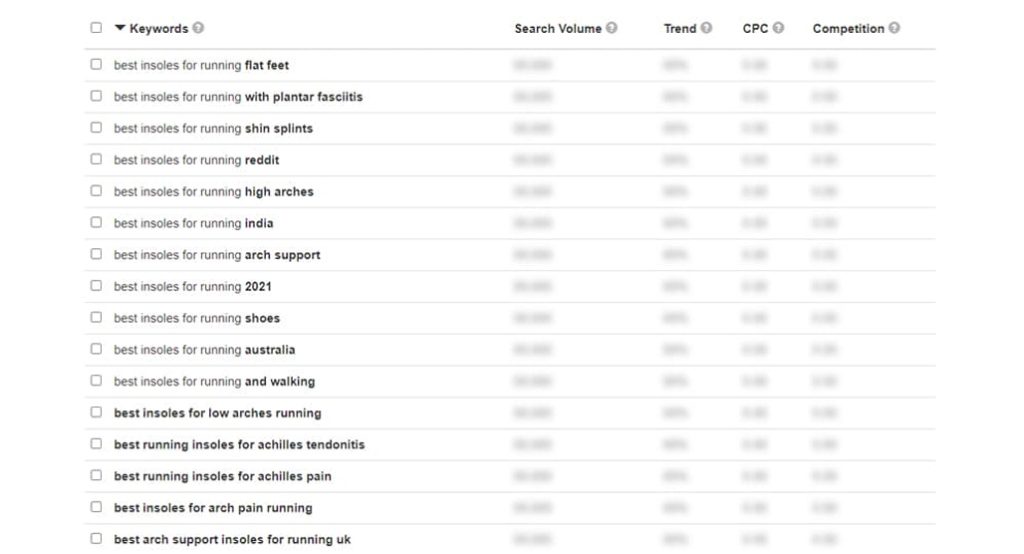Click the sort arrow beside Keywords header
The width and height of the screenshot is (1024, 554).
pyautogui.click(x=120, y=28)
